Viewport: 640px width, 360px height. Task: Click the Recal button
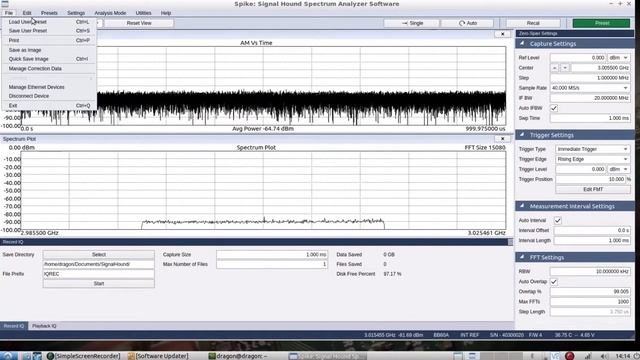[x=533, y=23]
